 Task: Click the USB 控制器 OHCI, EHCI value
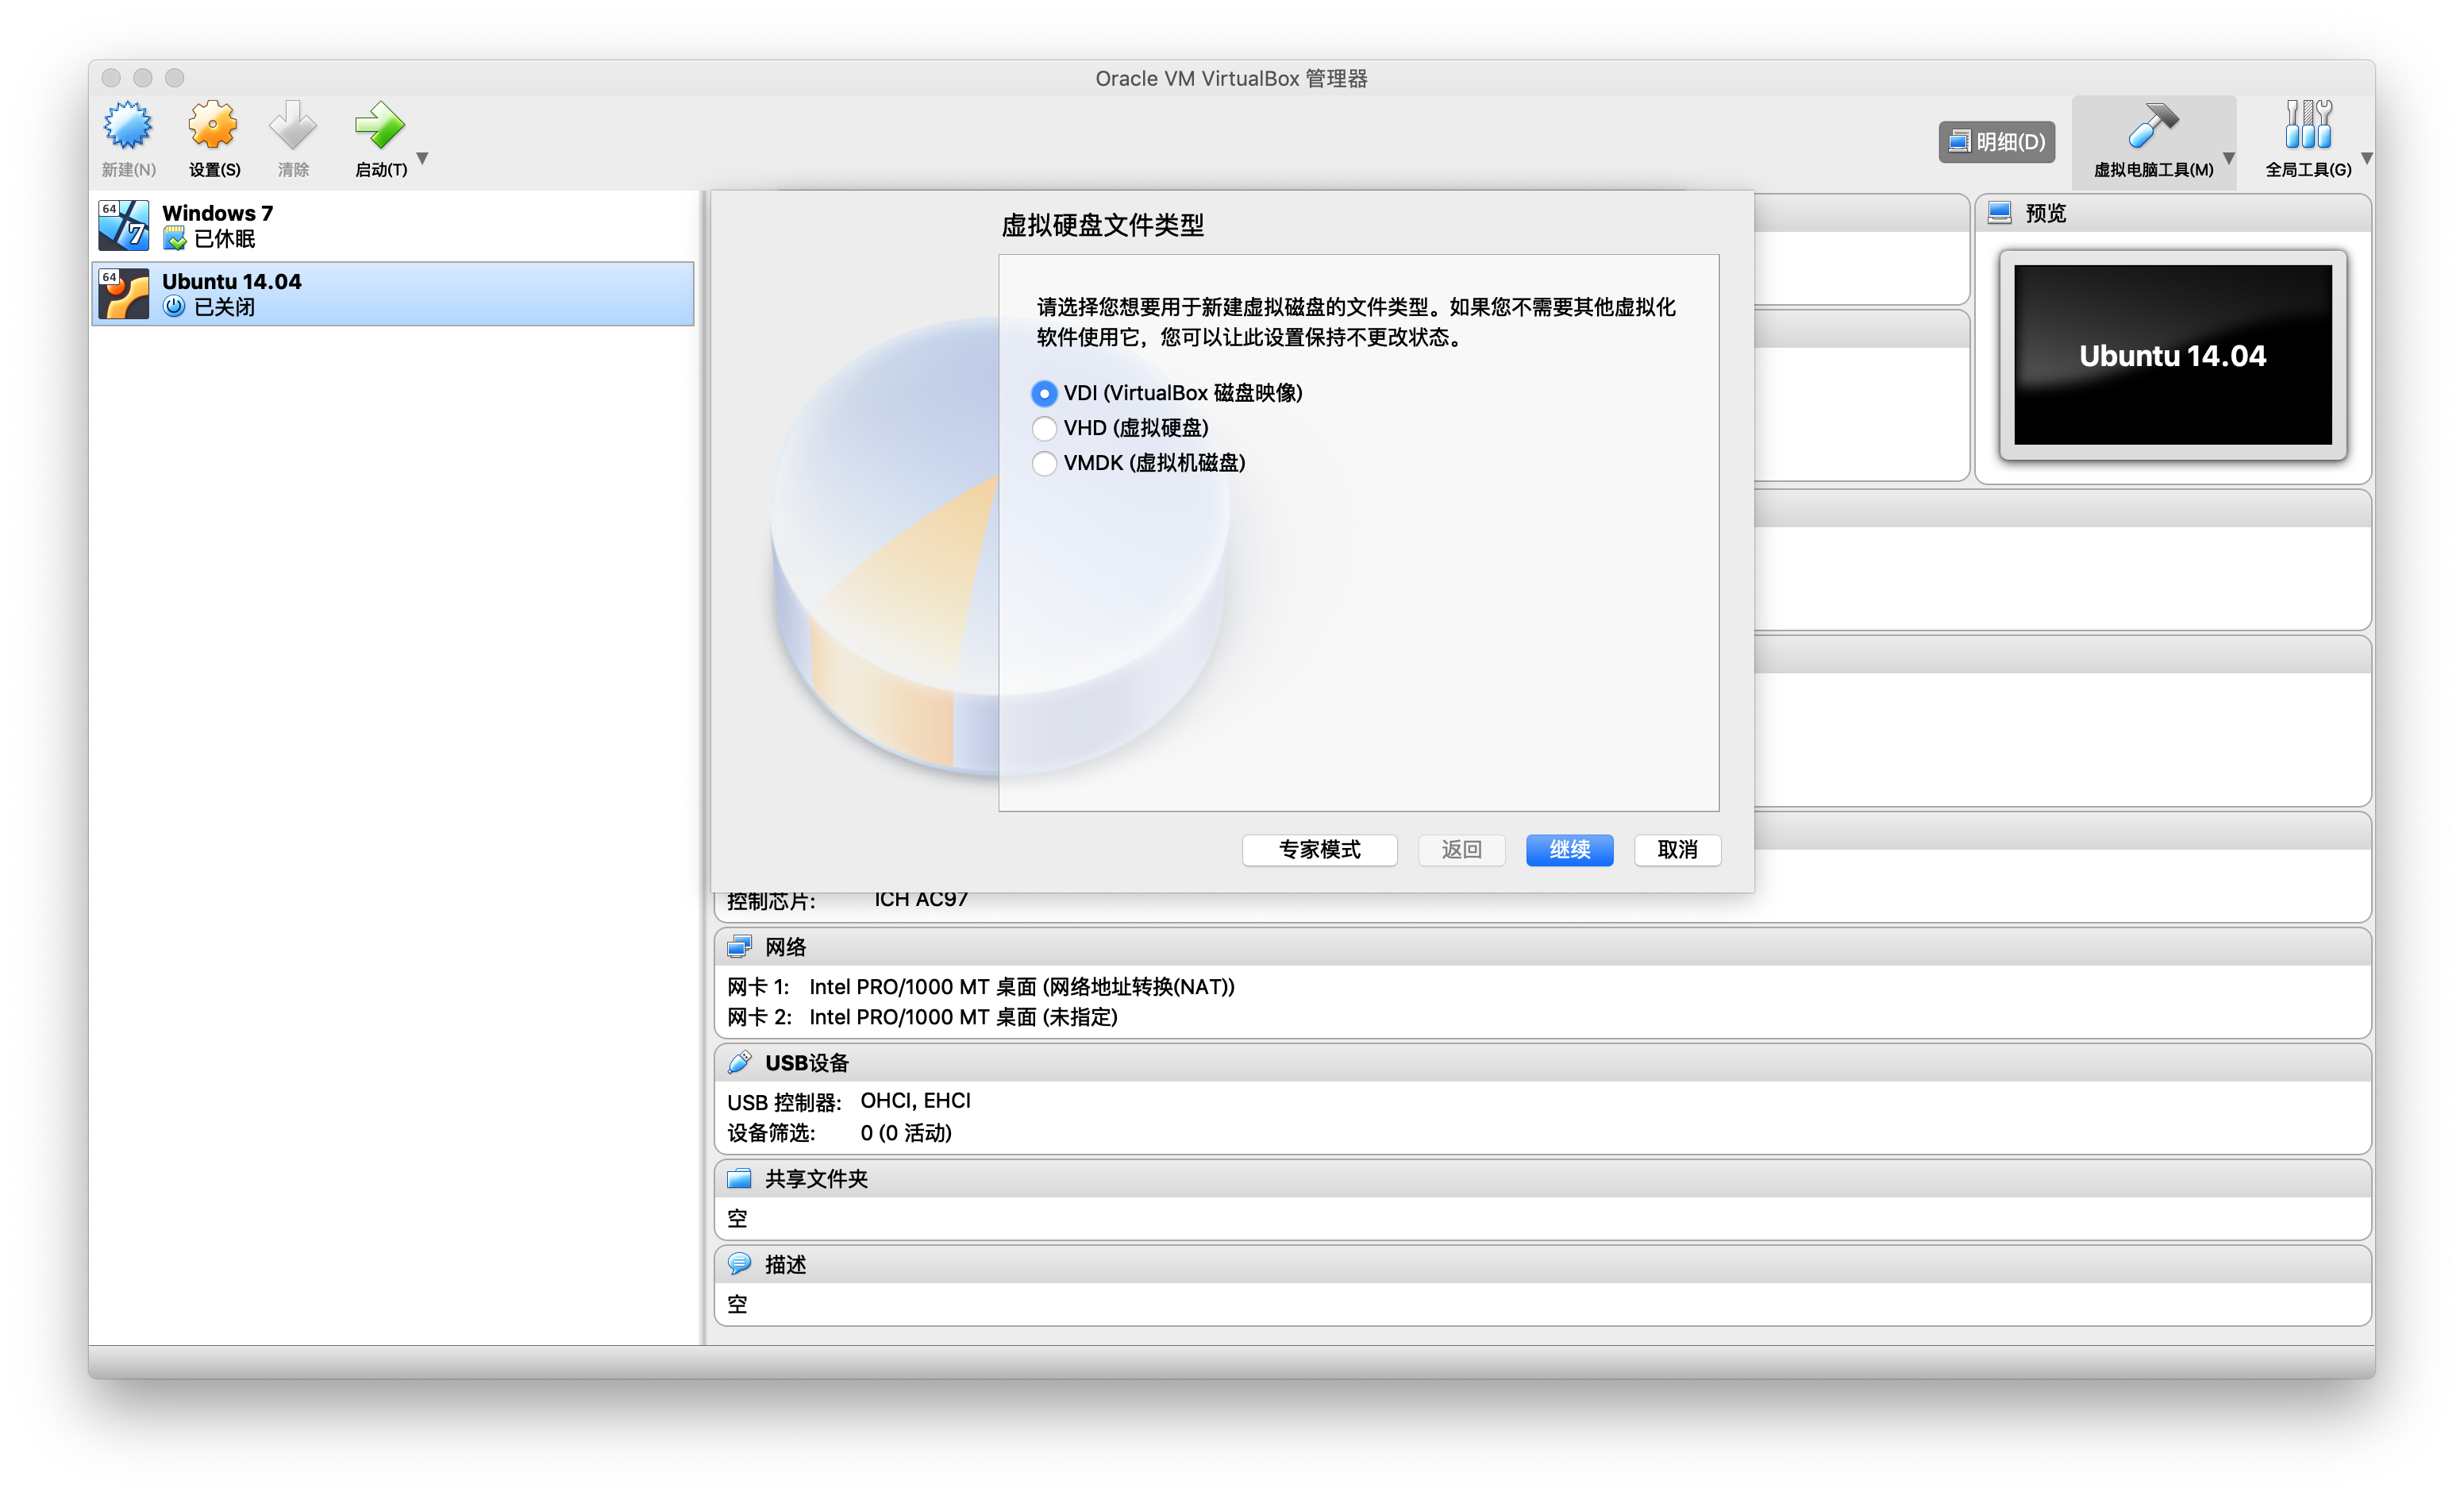(x=915, y=1101)
